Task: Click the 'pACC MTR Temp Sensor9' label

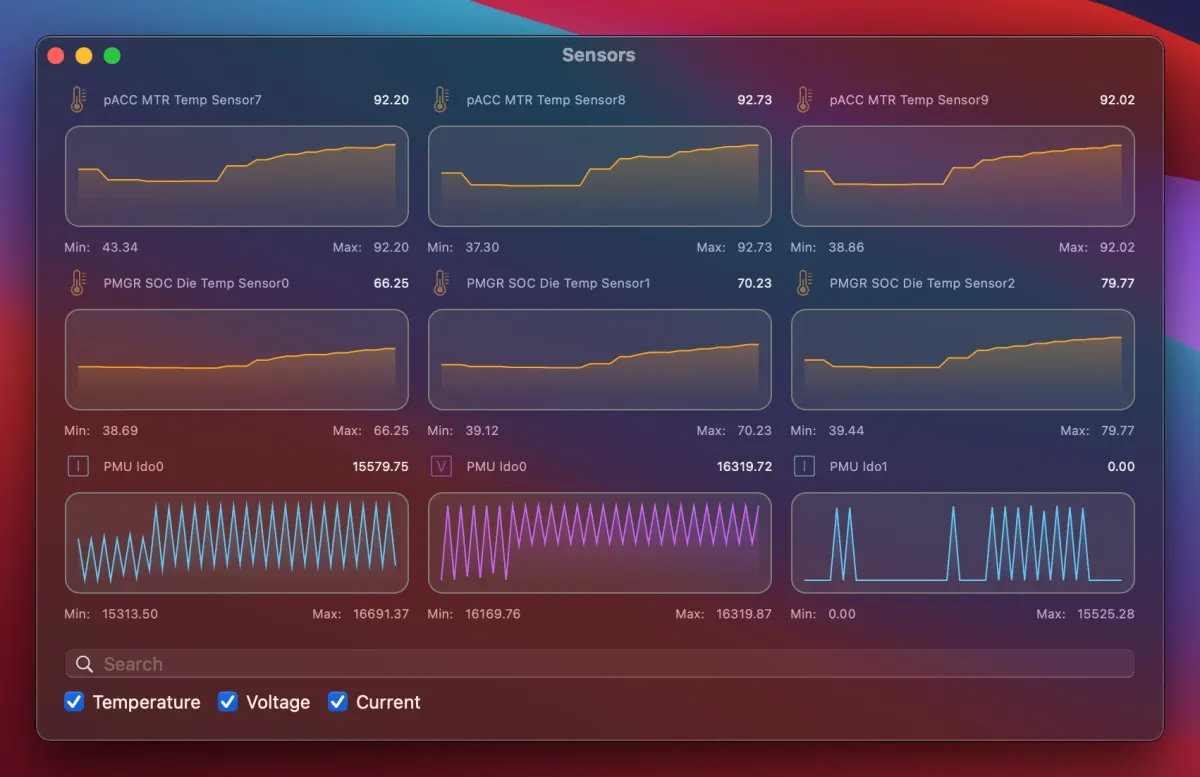Action: tap(909, 100)
